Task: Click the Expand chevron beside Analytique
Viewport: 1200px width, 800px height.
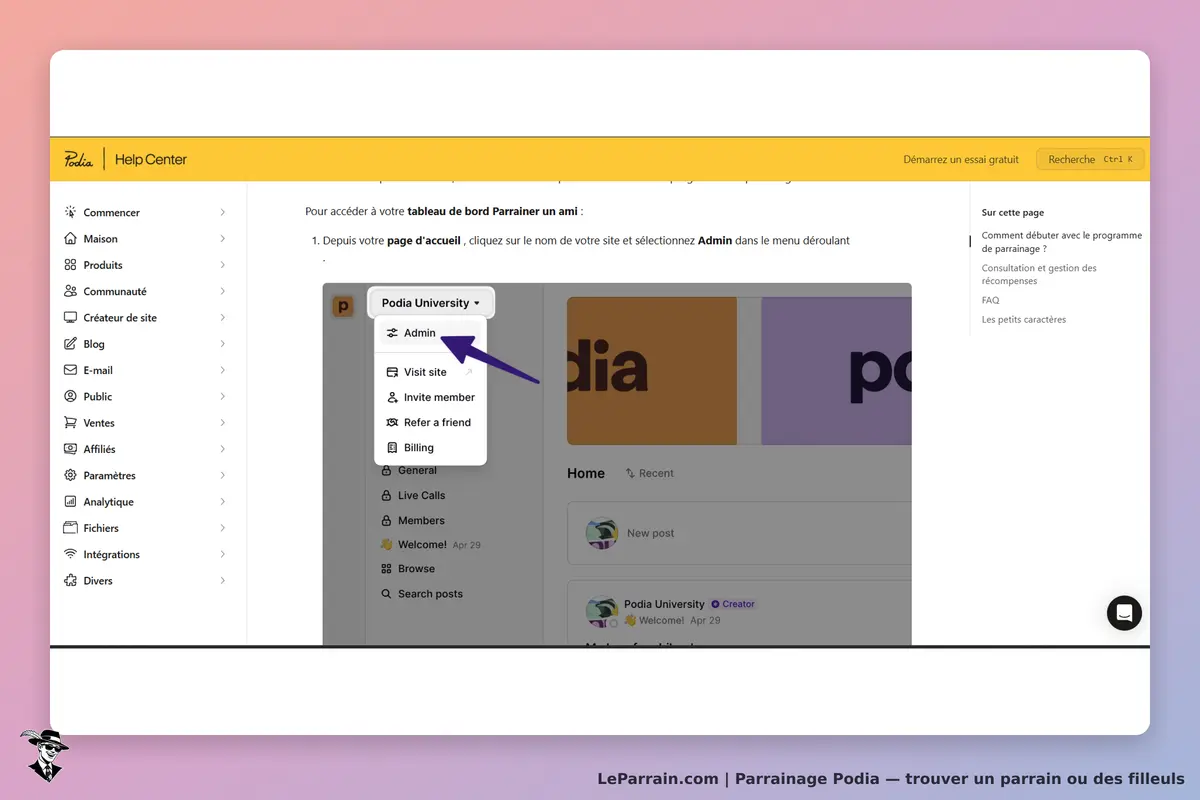Action: [x=223, y=501]
